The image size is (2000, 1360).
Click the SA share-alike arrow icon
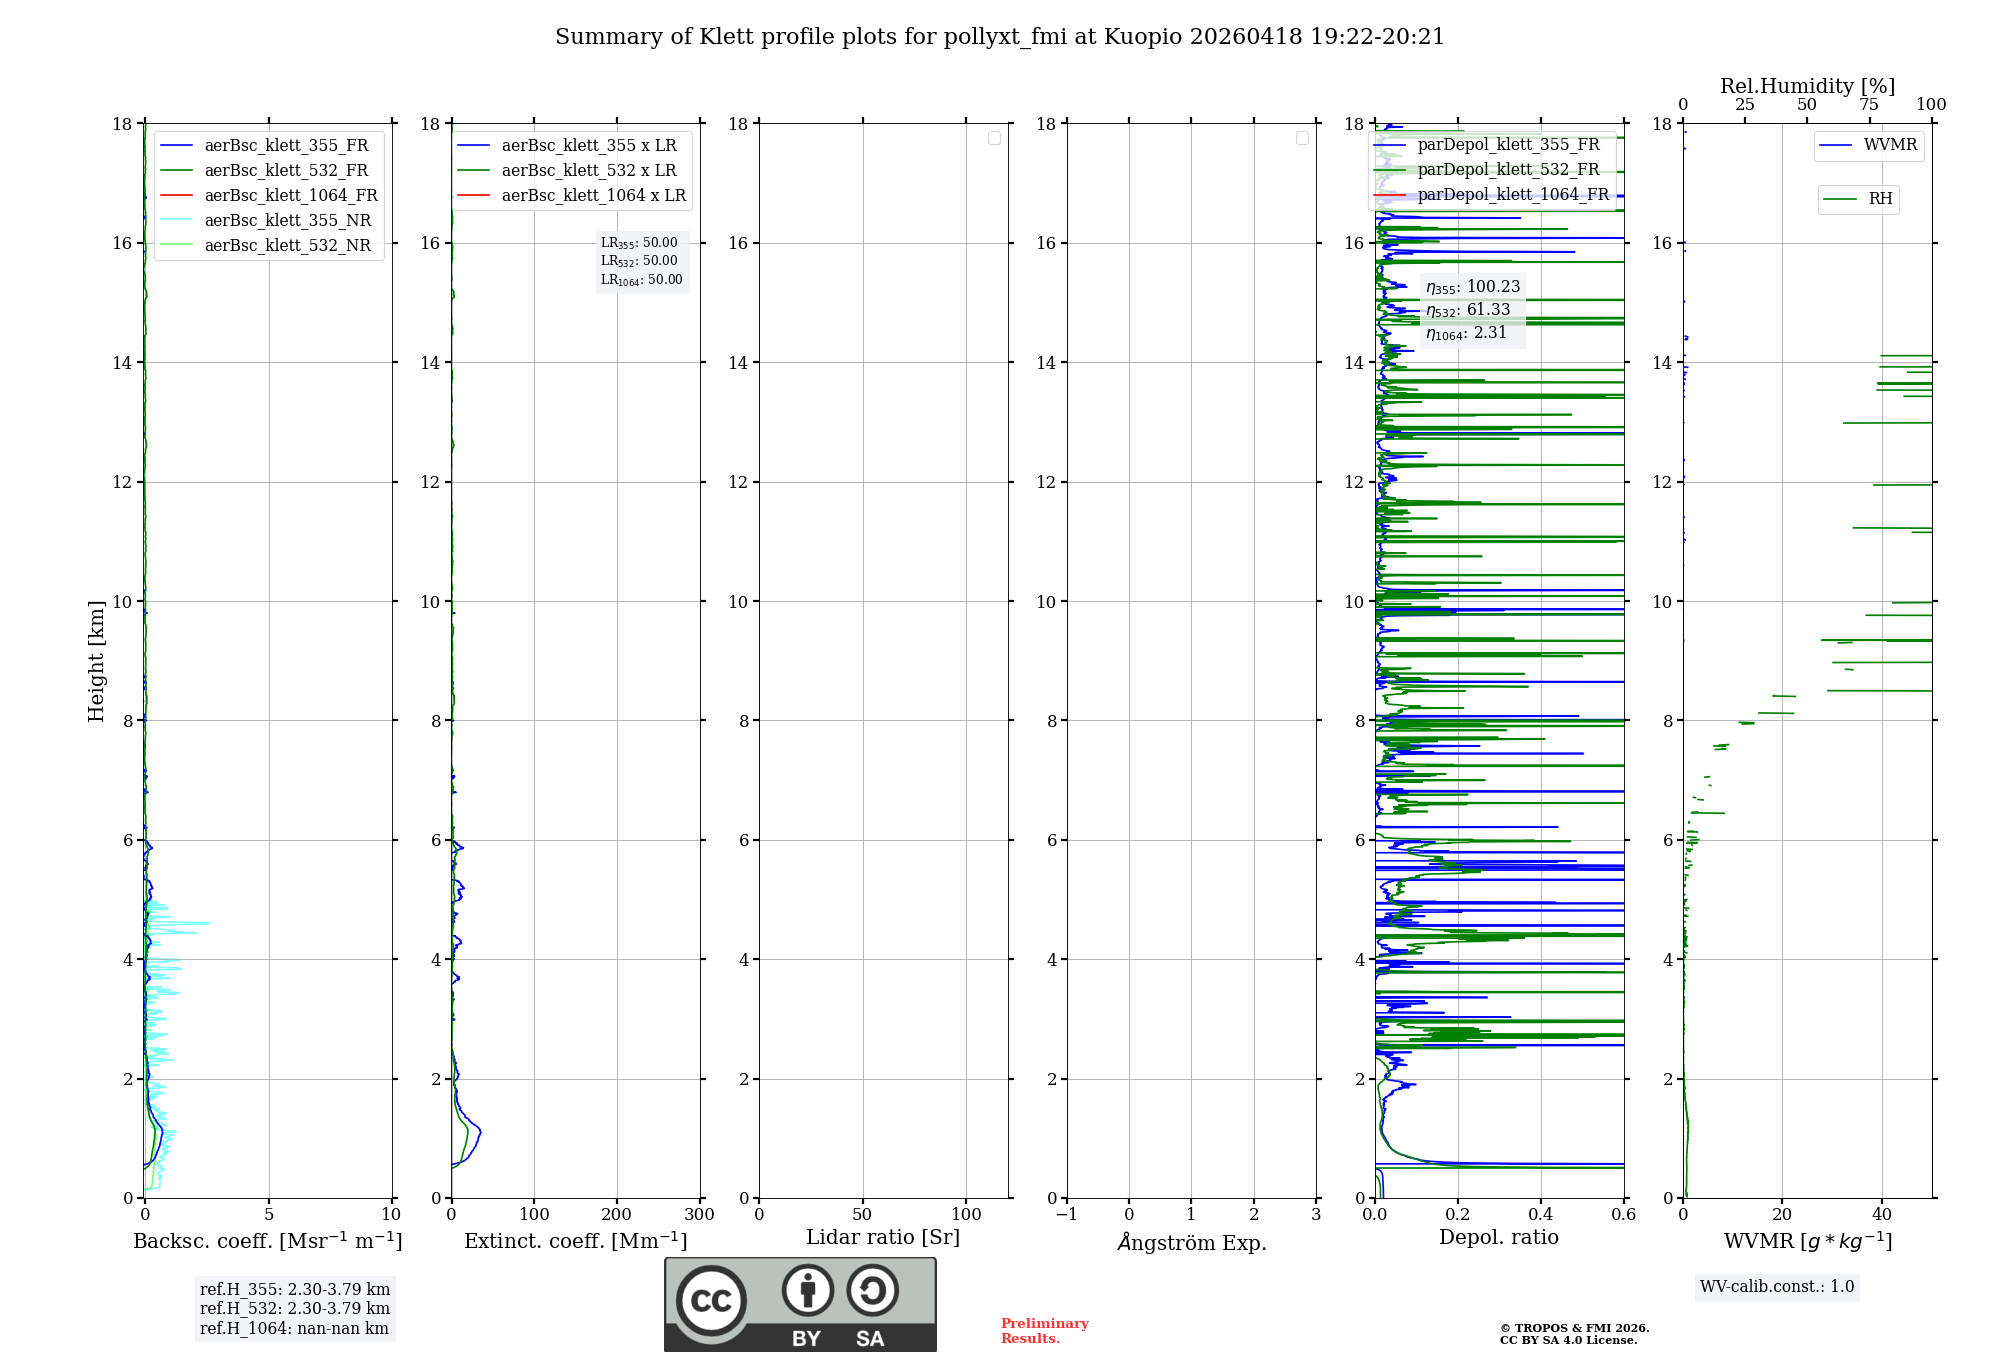[x=872, y=1290]
